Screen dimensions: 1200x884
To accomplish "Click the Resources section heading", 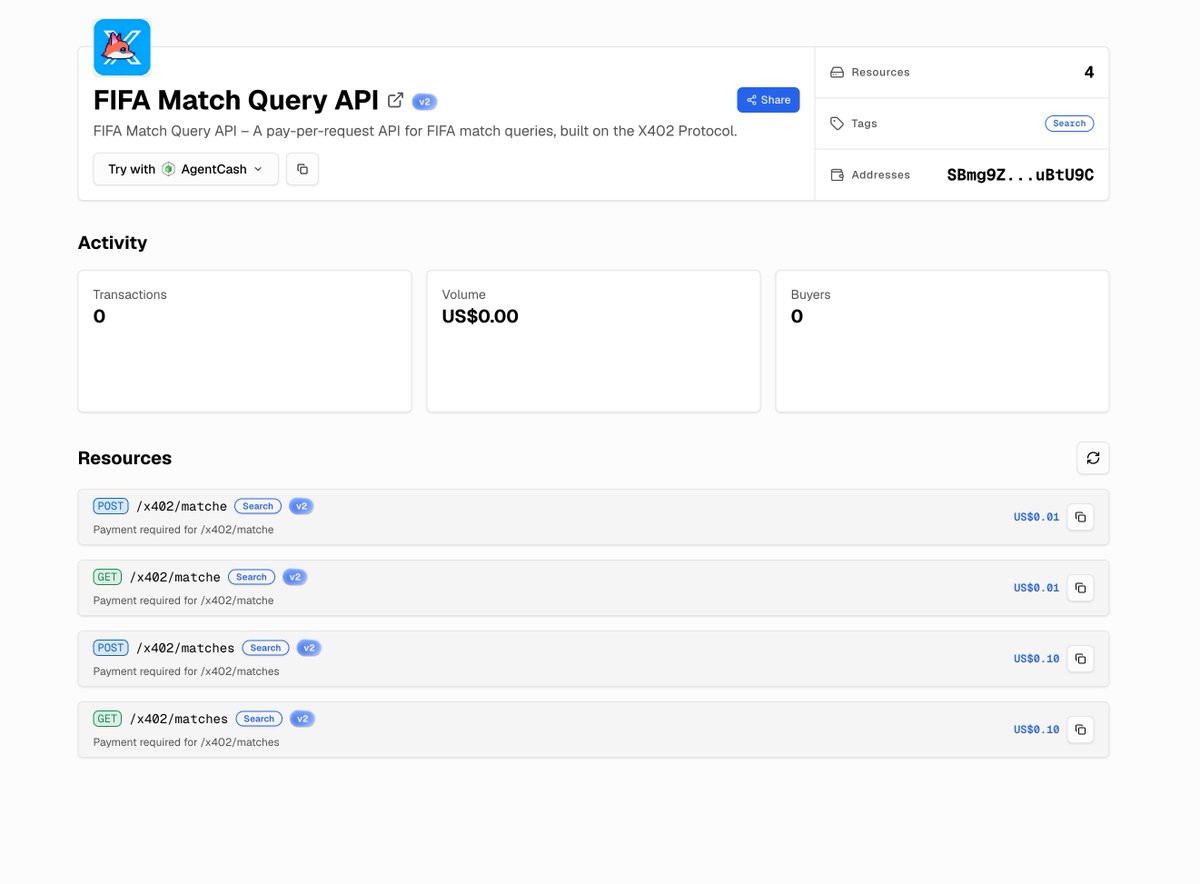I will tap(125, 458).
